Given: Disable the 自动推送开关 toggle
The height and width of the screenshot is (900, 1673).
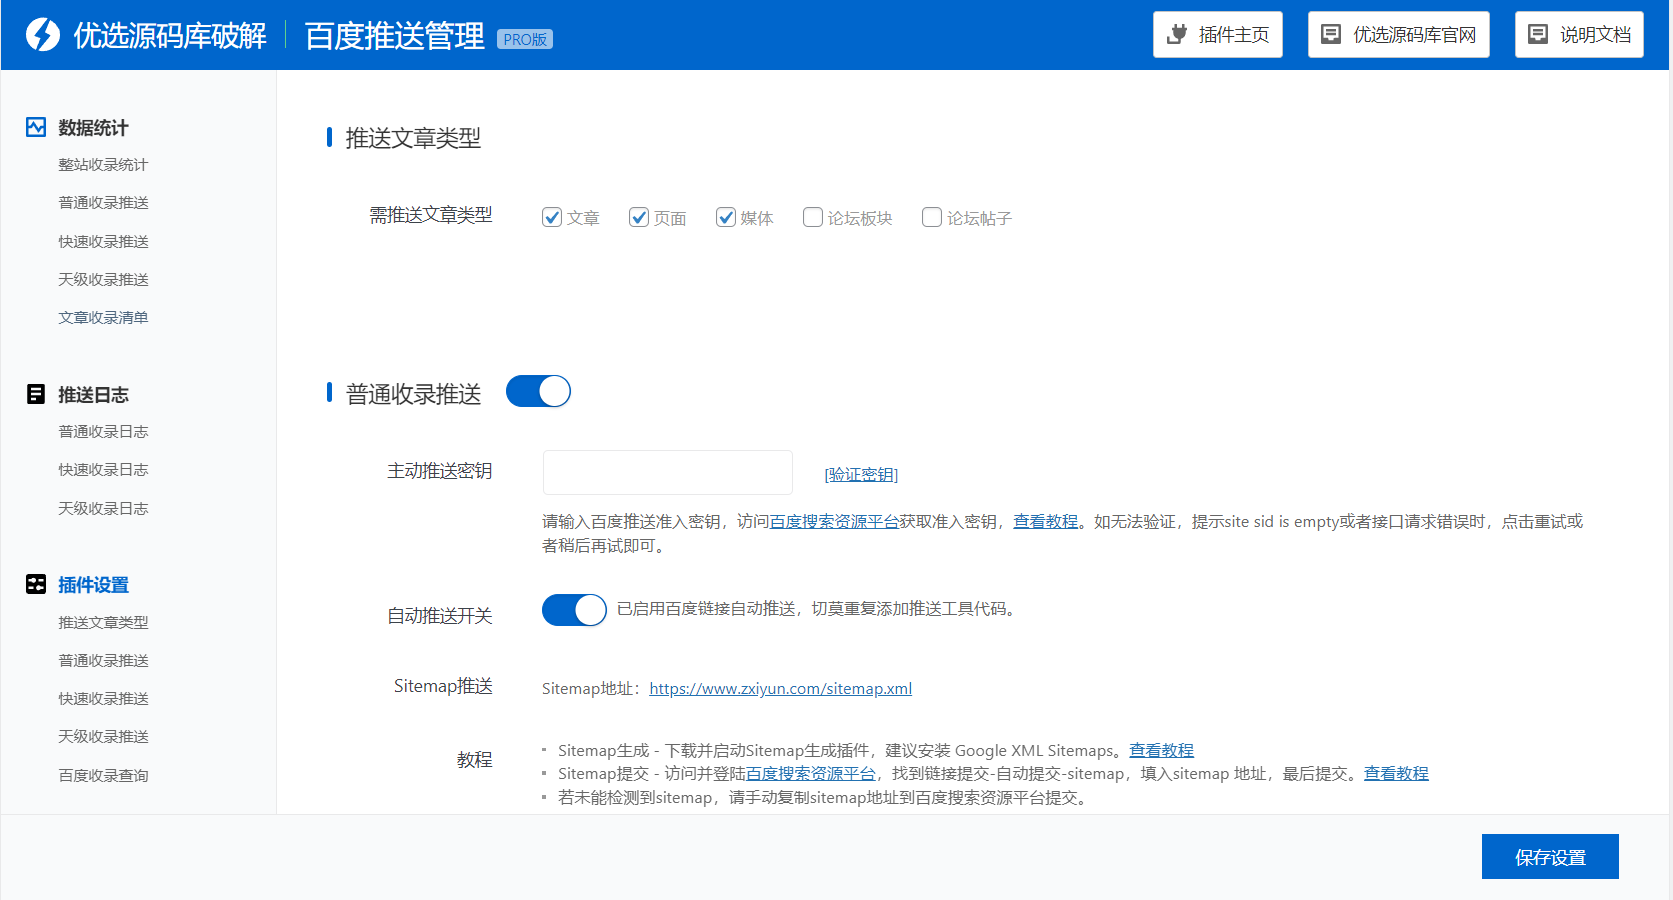Looking at the screenshot, I should (574, 609).
